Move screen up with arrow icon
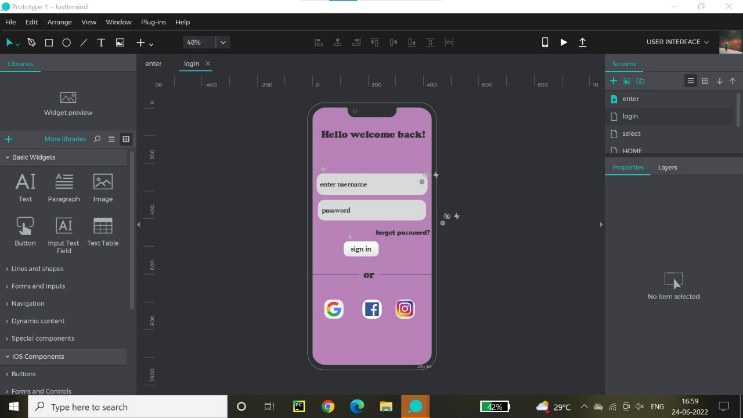This screenshot has height=418, width=743. 733,81
